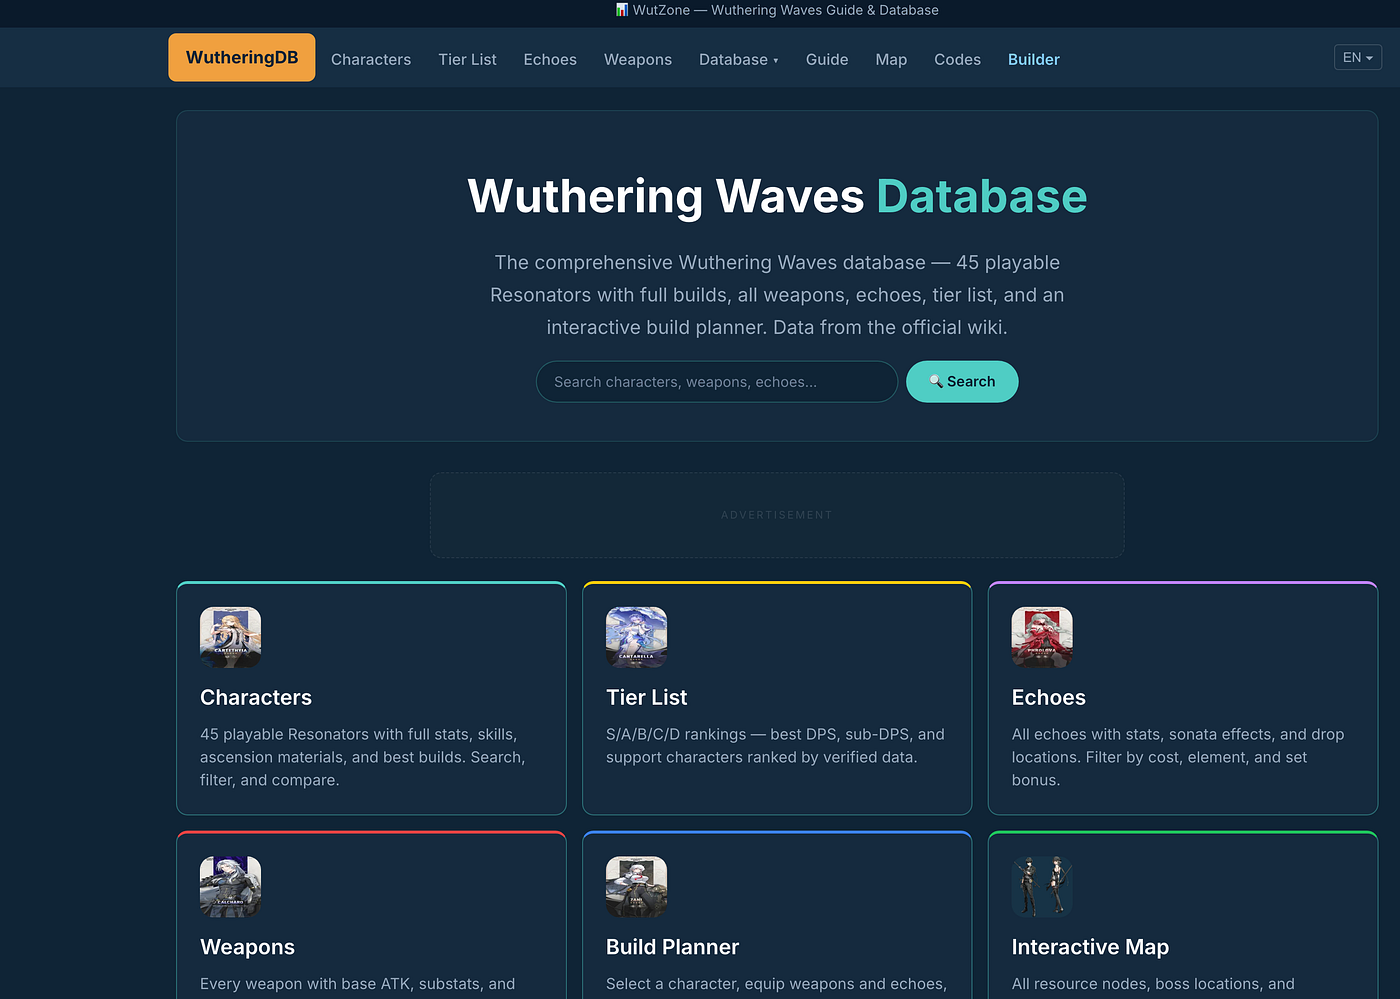Click the S/A/B/C/D rankings description text

coord(775,746)
